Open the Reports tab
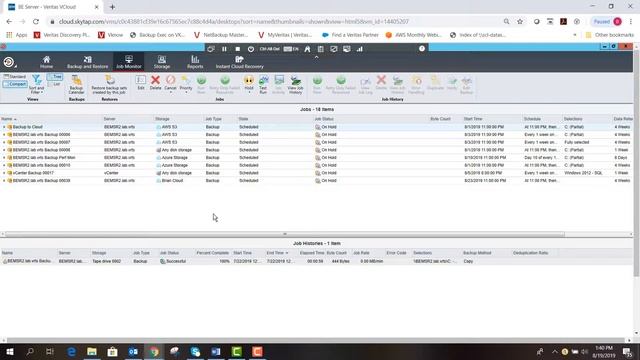The width and height of the screenshot is (640, 360). (195, 62)
